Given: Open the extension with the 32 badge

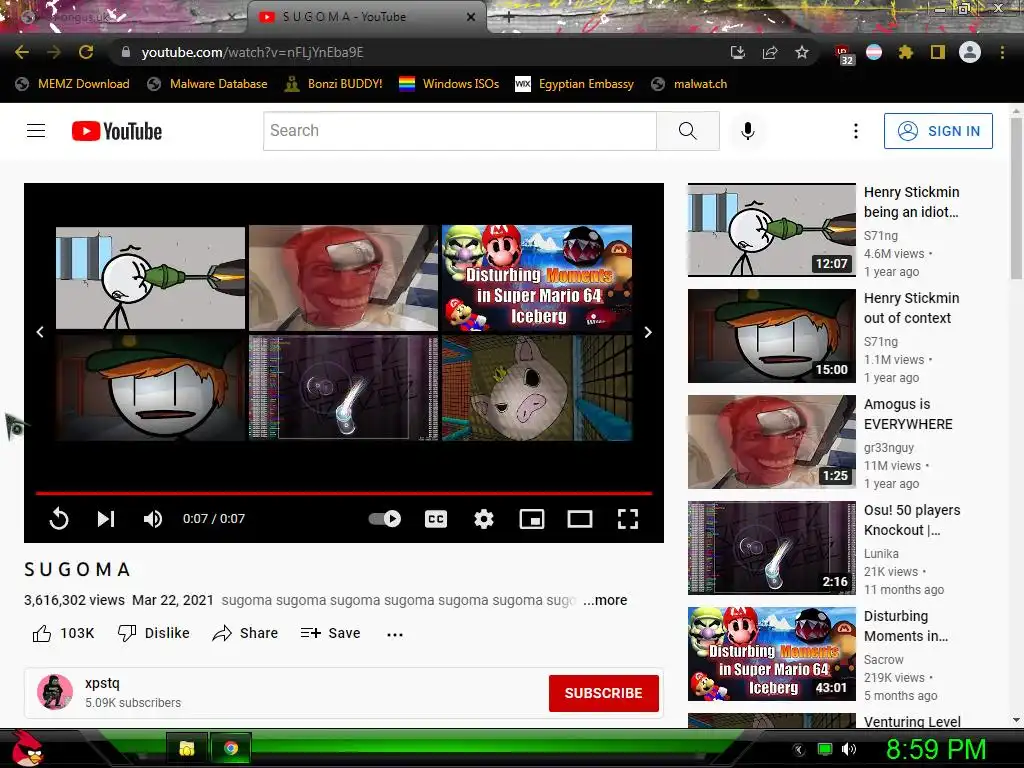Looking at the screenshot, I should click(x=844, y=54).
